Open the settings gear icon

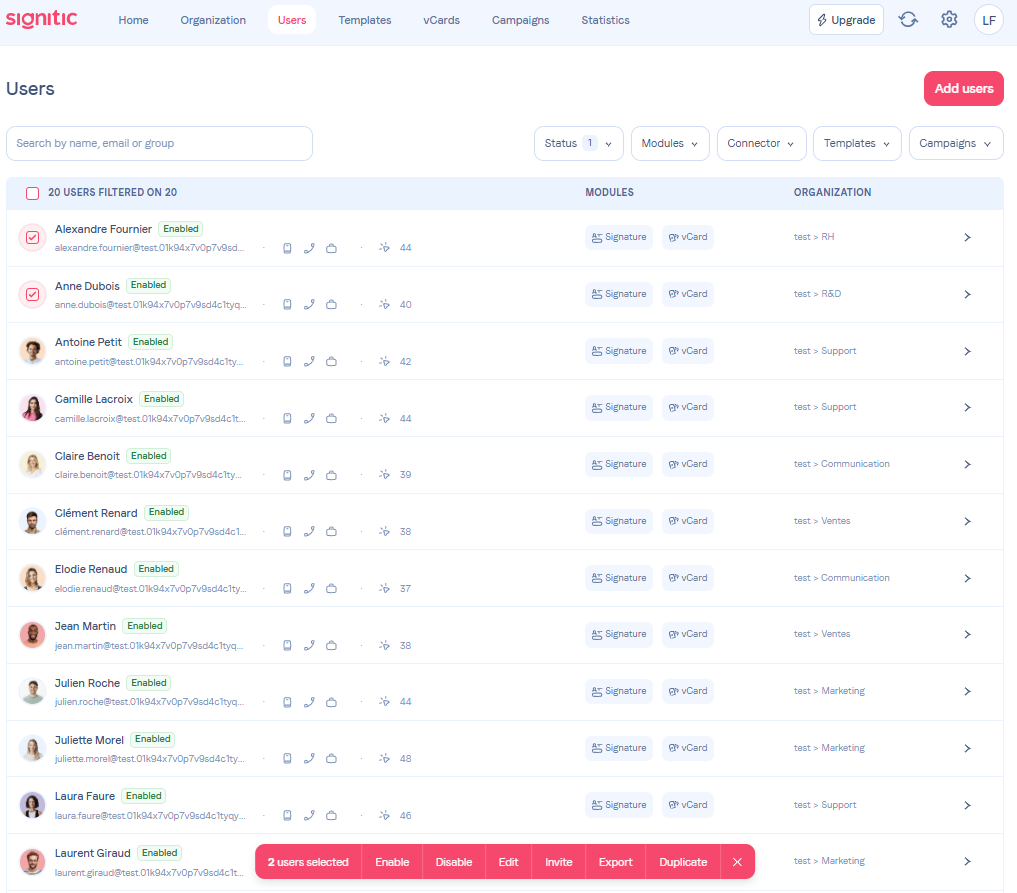949,20
